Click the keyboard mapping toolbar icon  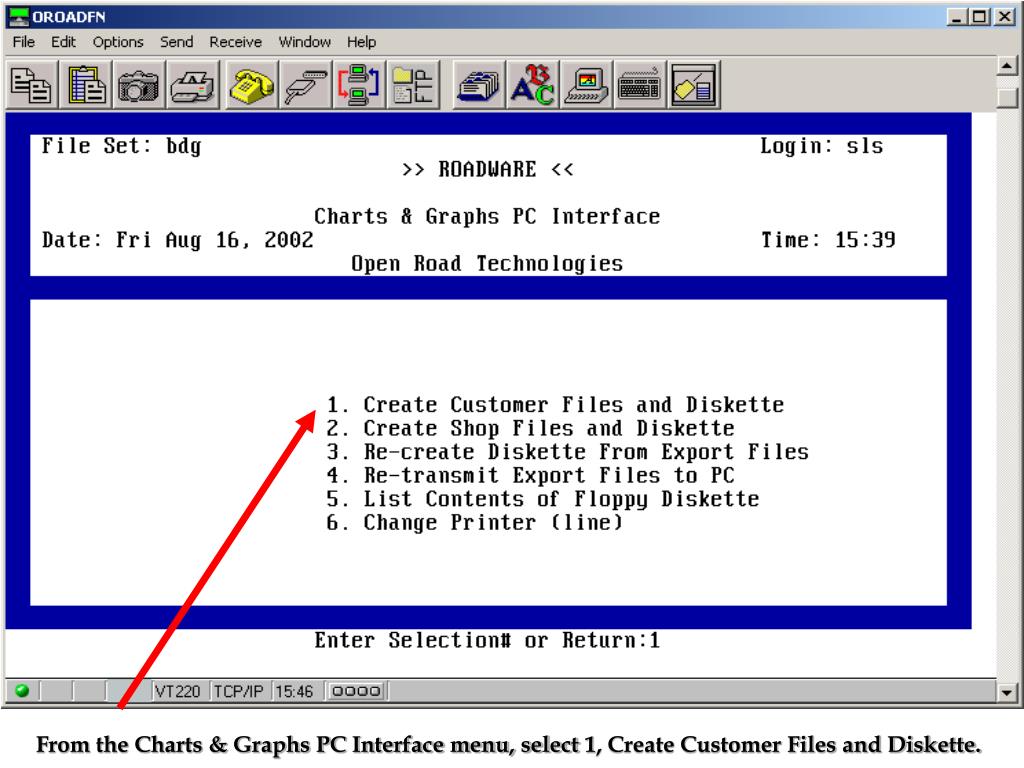[x=640, y=85]
